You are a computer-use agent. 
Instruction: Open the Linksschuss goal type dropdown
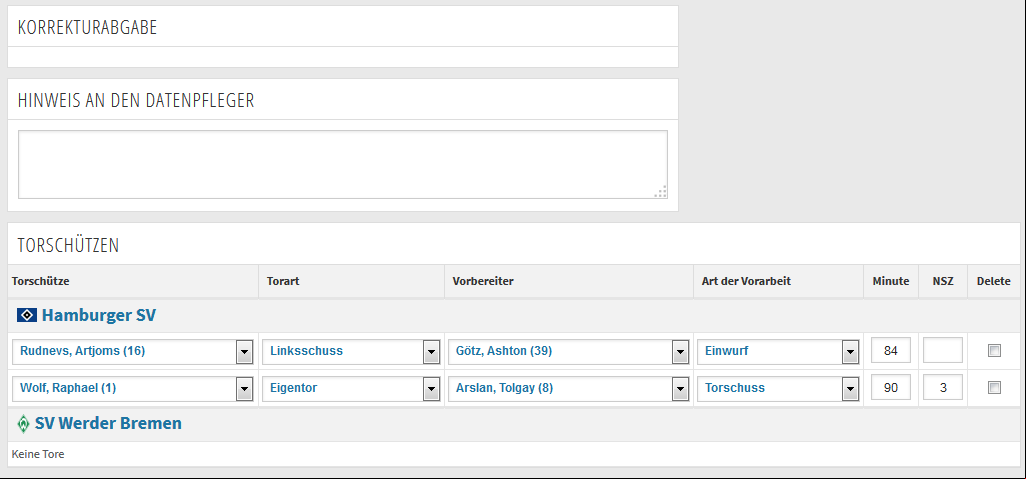point(351,351)
